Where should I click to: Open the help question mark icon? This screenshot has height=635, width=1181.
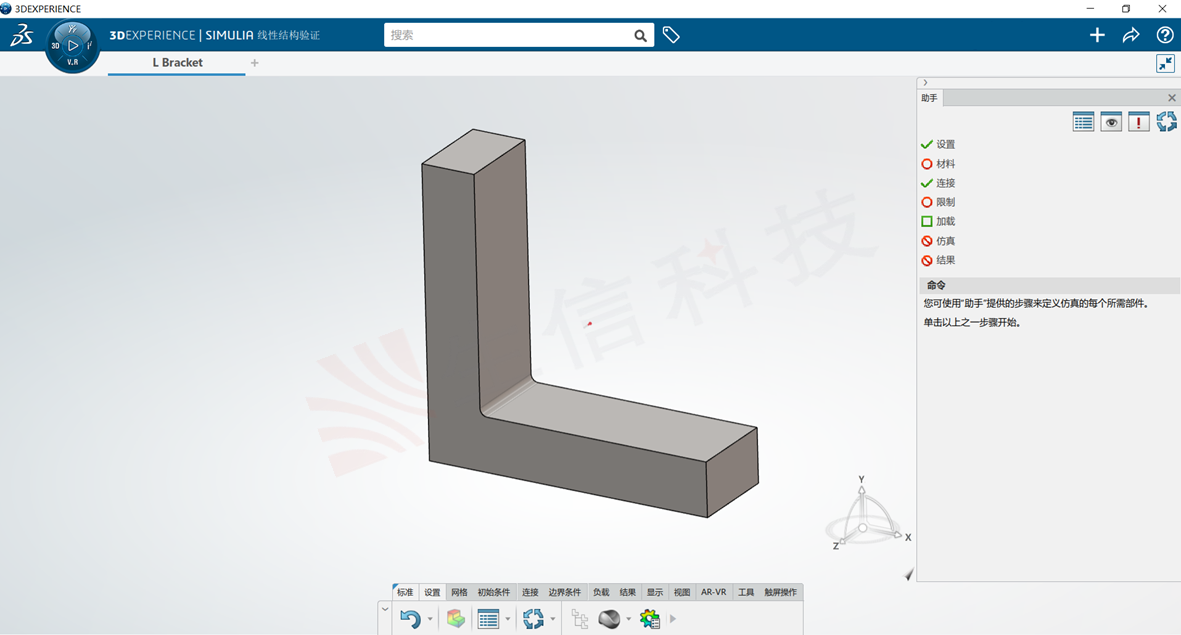[x=1164, y=35]
